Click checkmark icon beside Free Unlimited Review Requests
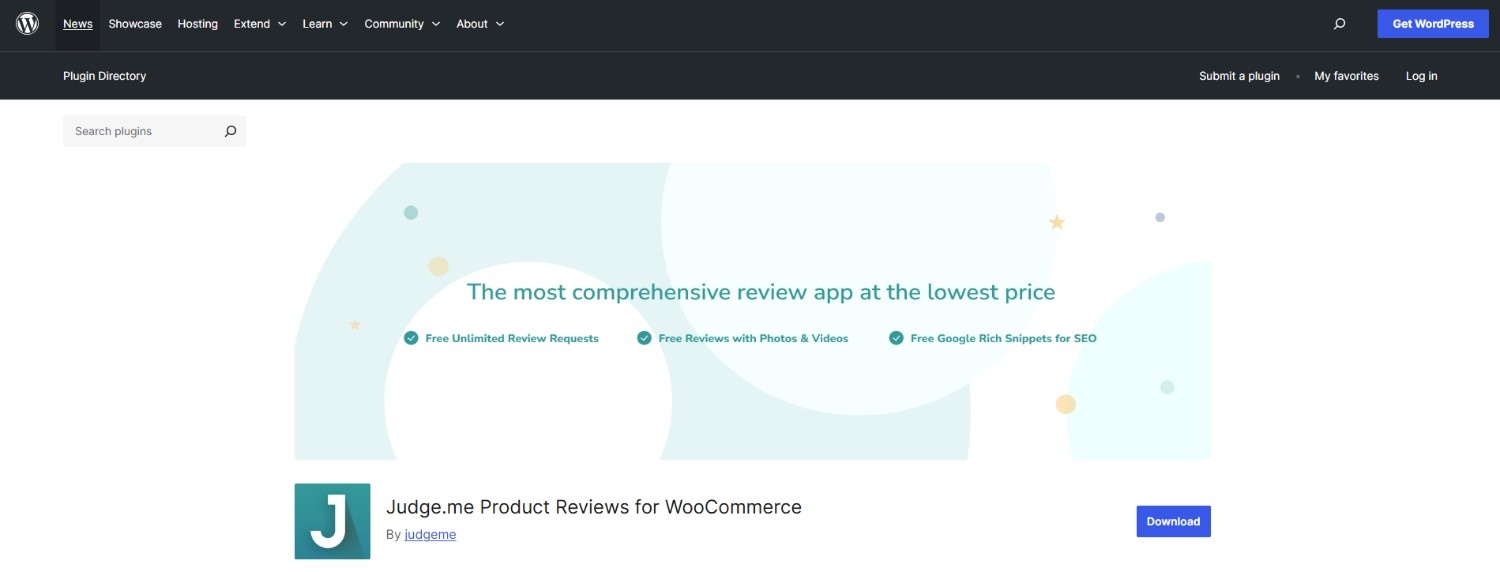This screenshot has height=572, width=1500. pyautogui.click(x=411, y=338)
